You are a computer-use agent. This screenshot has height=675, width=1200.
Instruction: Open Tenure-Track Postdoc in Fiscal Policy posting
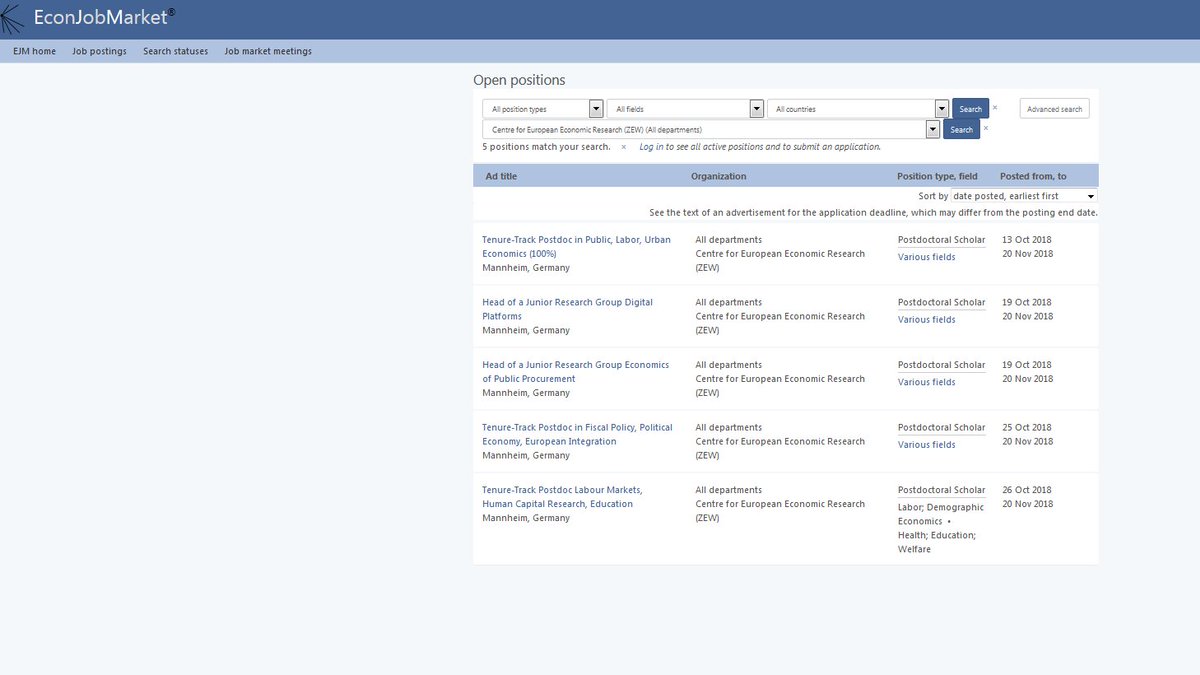pos(577,434)
